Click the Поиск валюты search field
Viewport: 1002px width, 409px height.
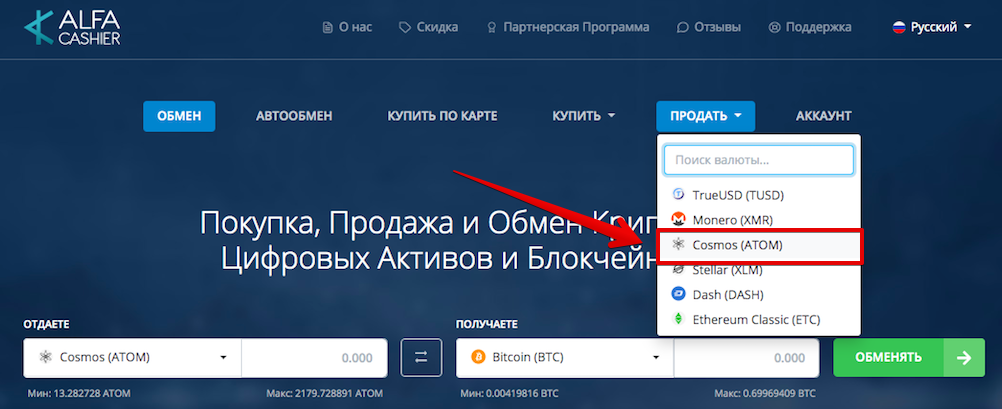click(x=759, y=160)
